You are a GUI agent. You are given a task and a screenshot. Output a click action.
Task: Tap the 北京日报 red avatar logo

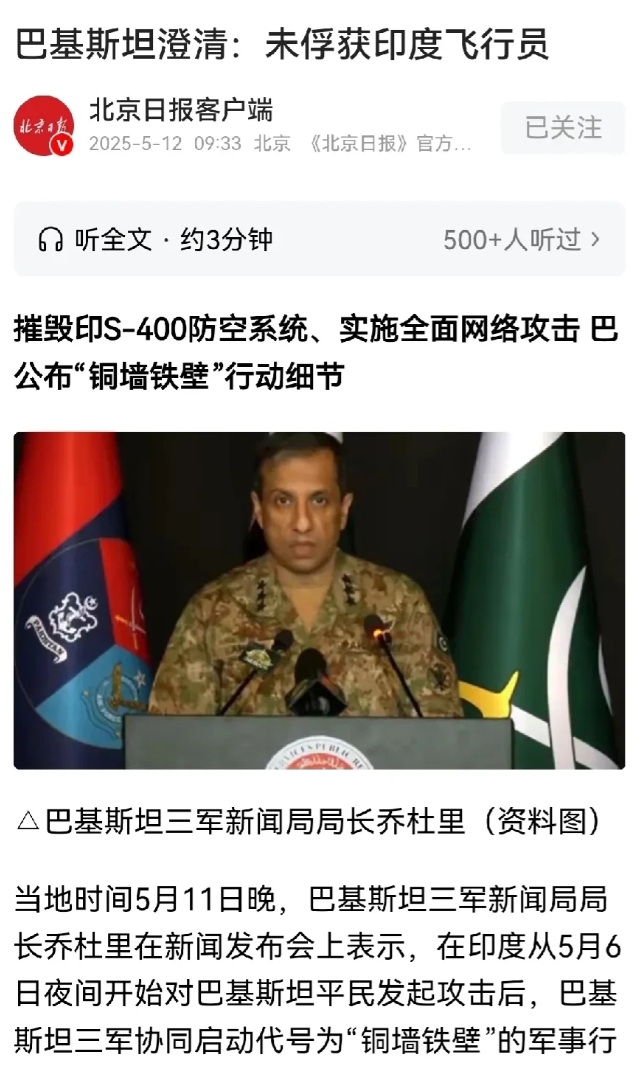pyautogui.click(x=44, y=126)
